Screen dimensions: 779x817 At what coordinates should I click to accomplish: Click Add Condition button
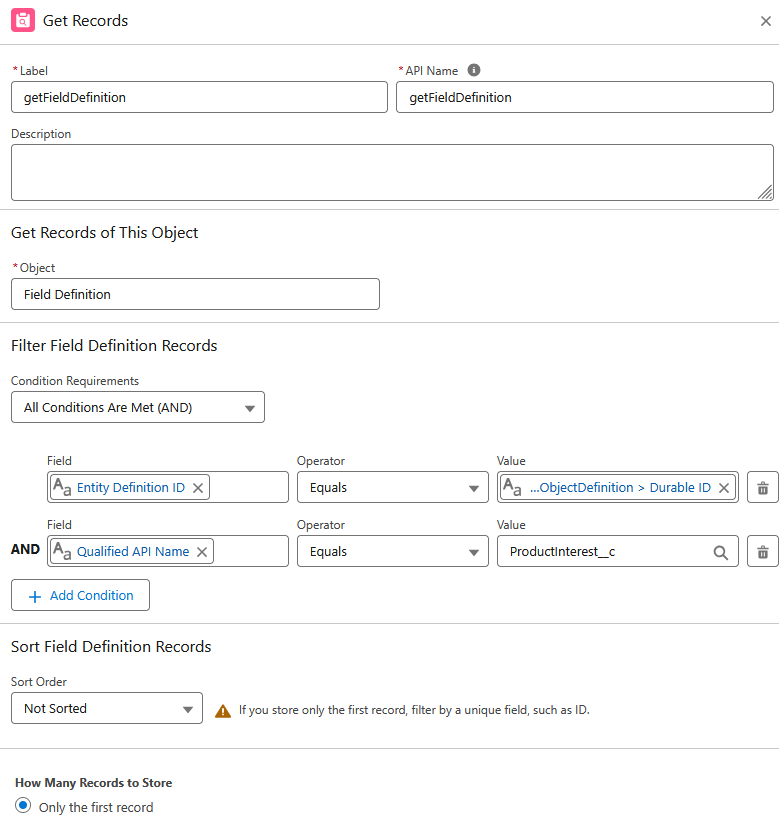pos(80,595)
